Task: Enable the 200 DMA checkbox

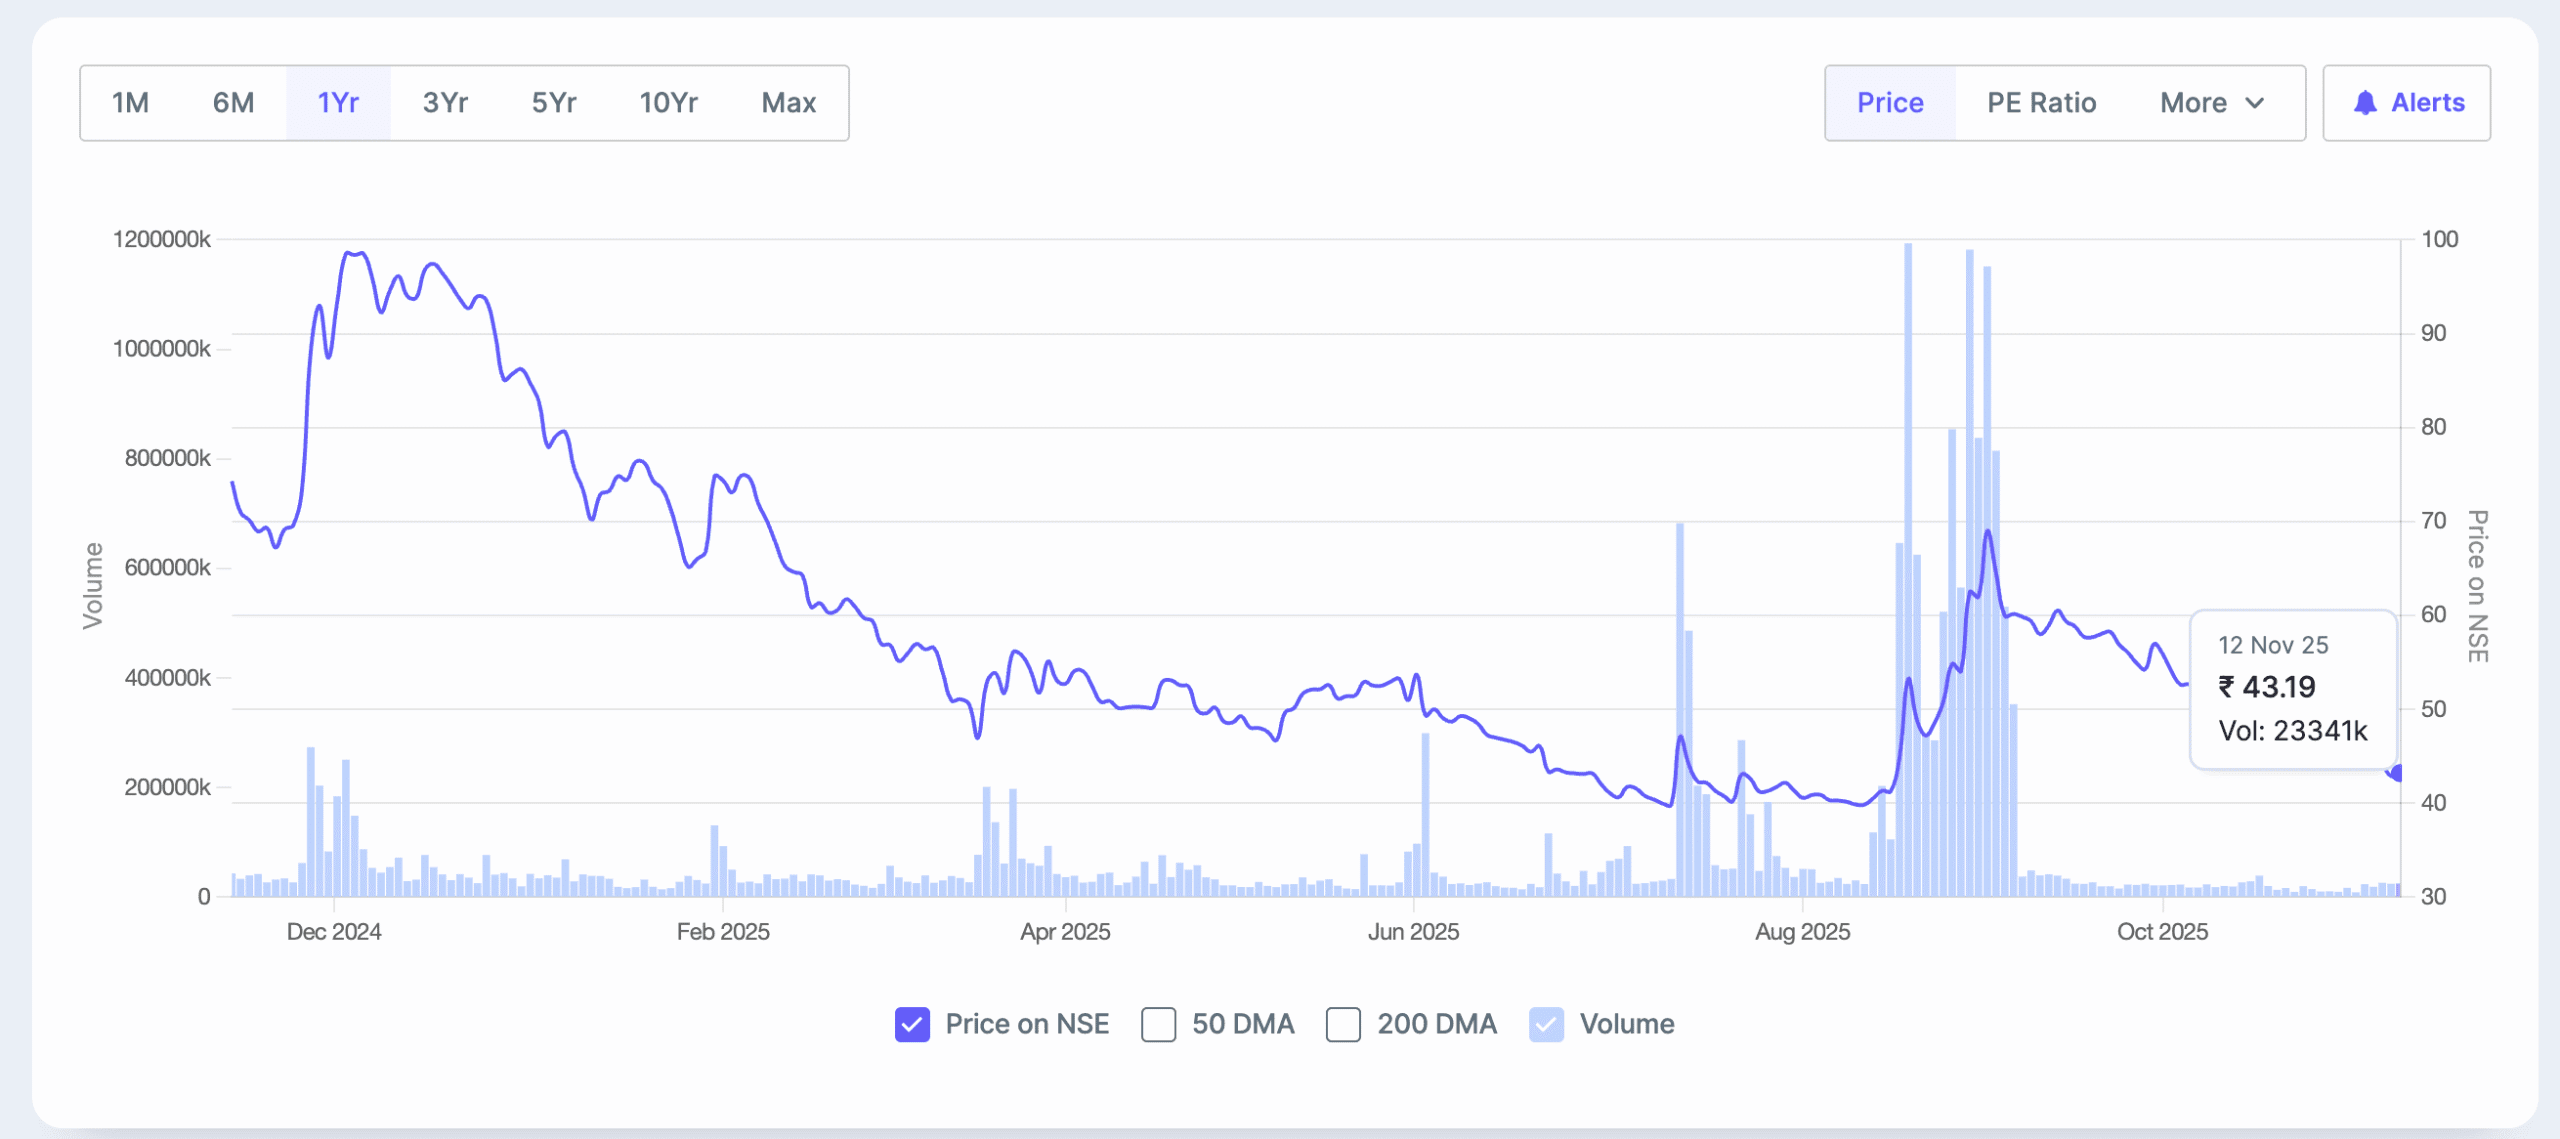Action: click(1344, 1025)
